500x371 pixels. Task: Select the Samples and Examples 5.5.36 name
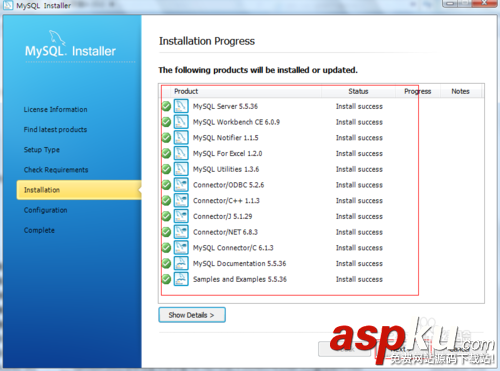pyautogui.click(x=240, y=279)
